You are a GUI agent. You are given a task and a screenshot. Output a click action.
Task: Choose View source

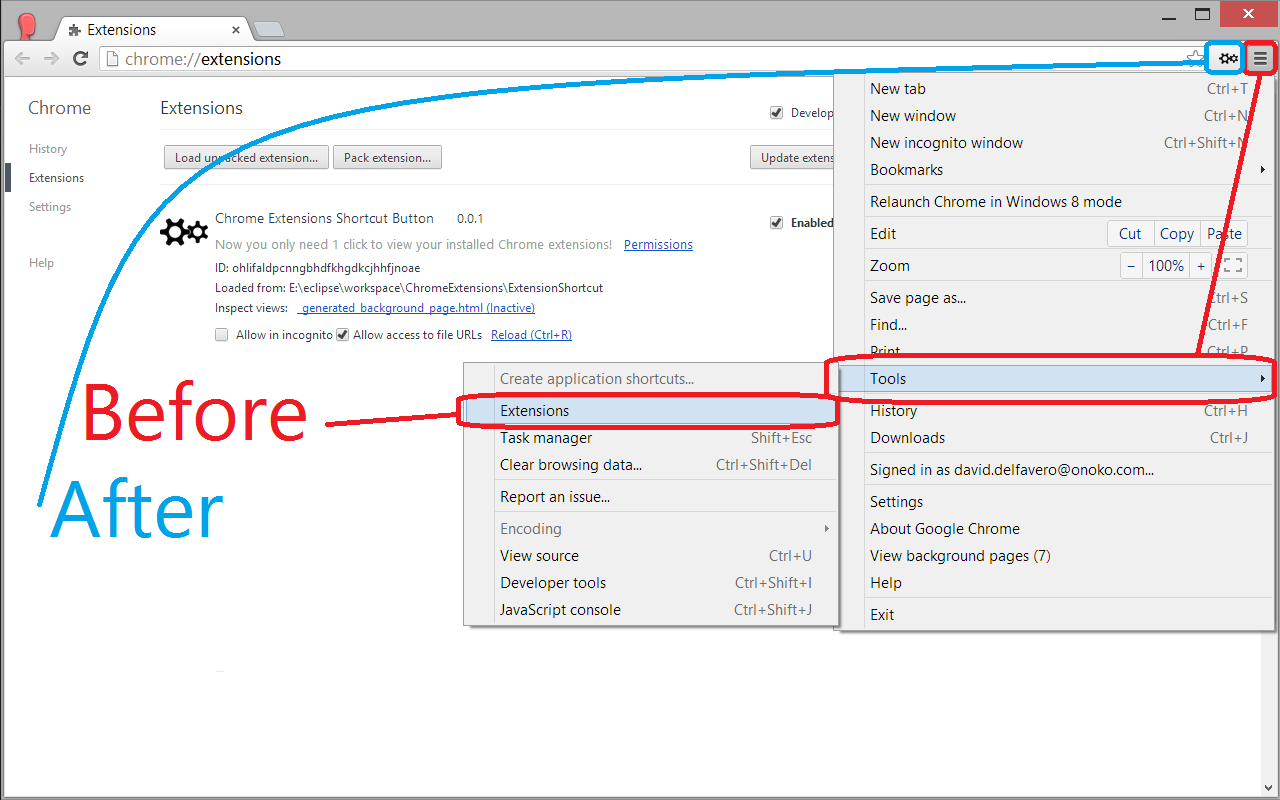(650, 556)
